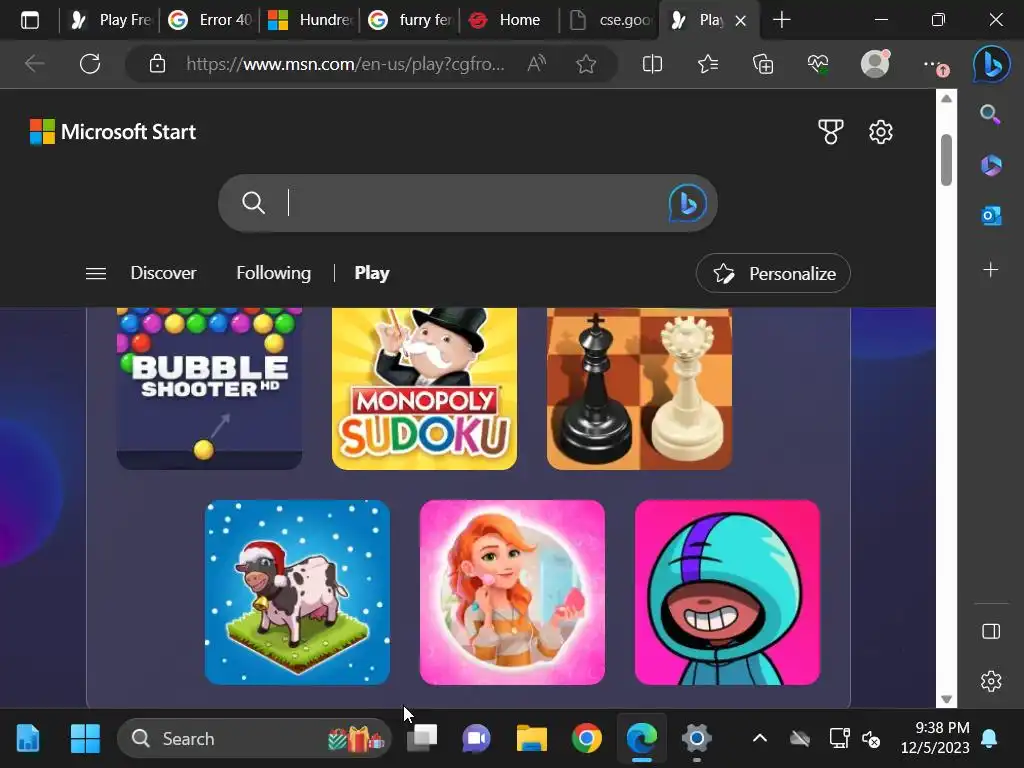Go to the Following section
The width and height of the screenshot is (1024, 768).
[273, 273]
